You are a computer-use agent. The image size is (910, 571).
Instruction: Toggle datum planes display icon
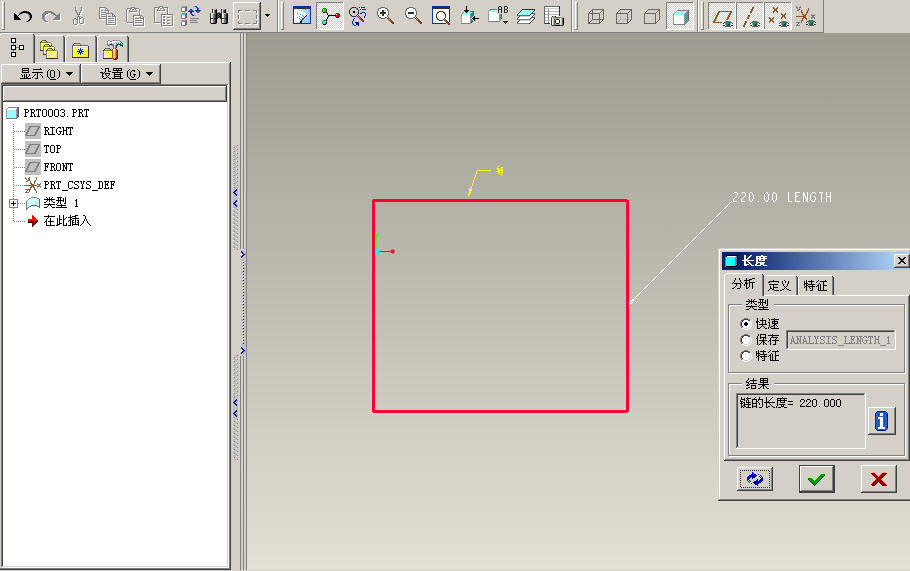(x=721, y=16)
